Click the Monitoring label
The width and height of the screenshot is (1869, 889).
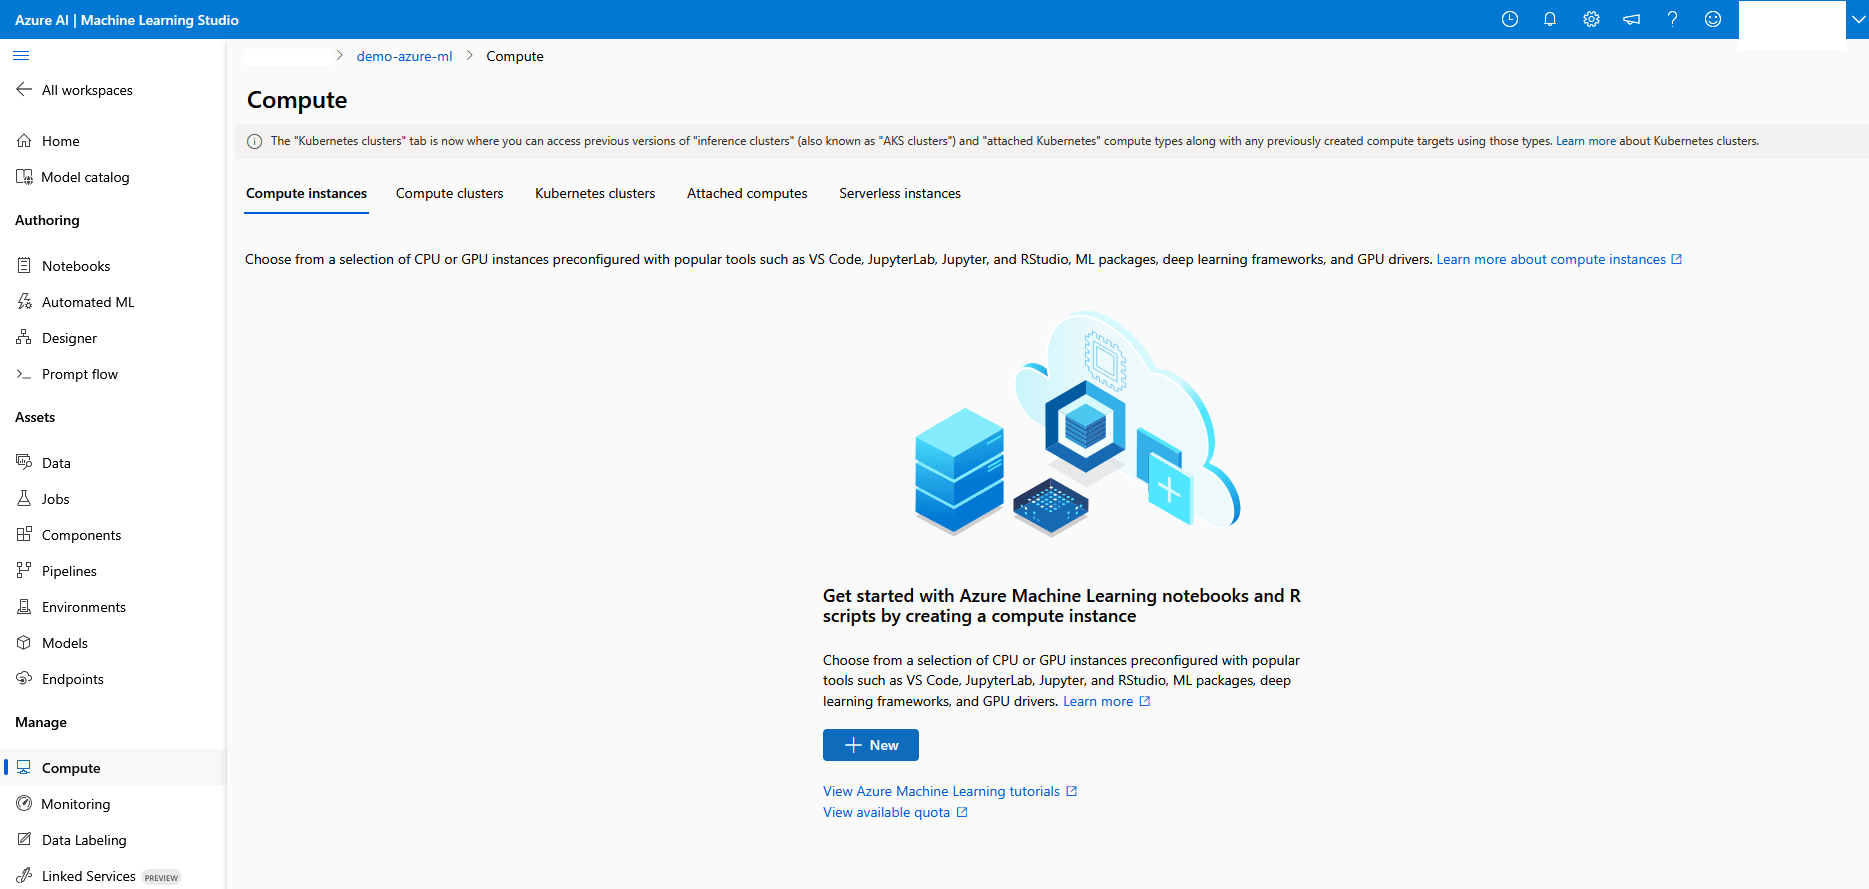(76, 804)
